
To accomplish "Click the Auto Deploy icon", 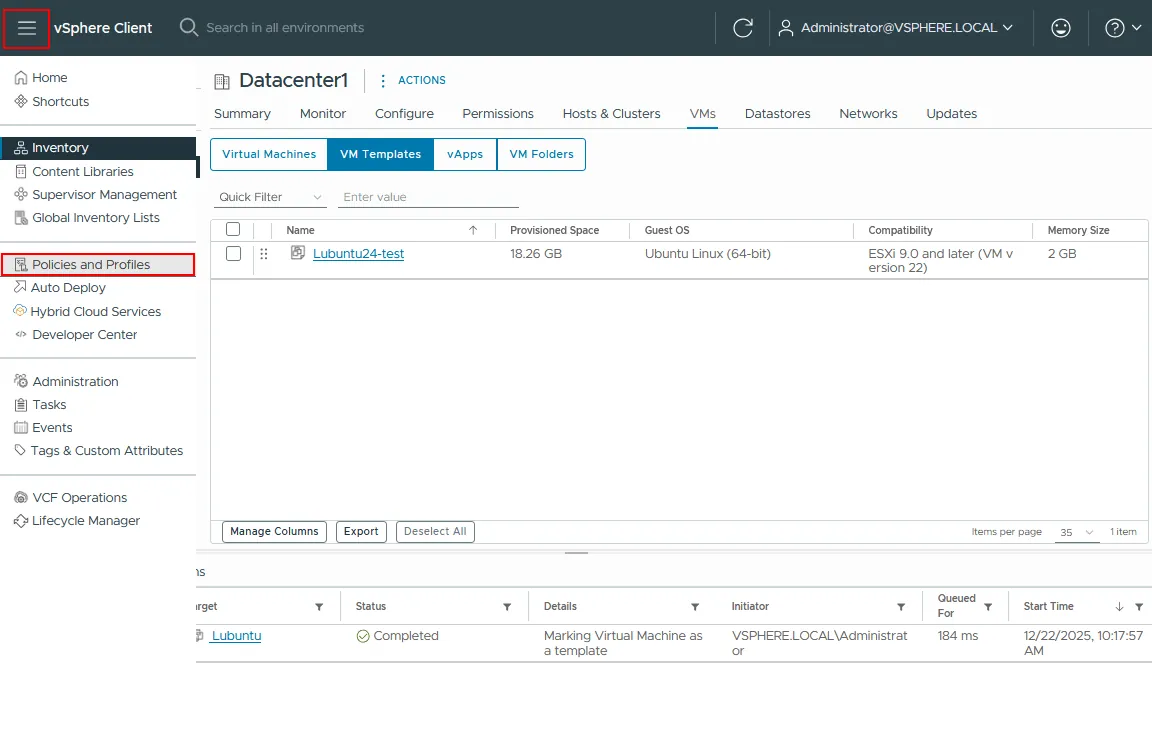I will point(21,287).
